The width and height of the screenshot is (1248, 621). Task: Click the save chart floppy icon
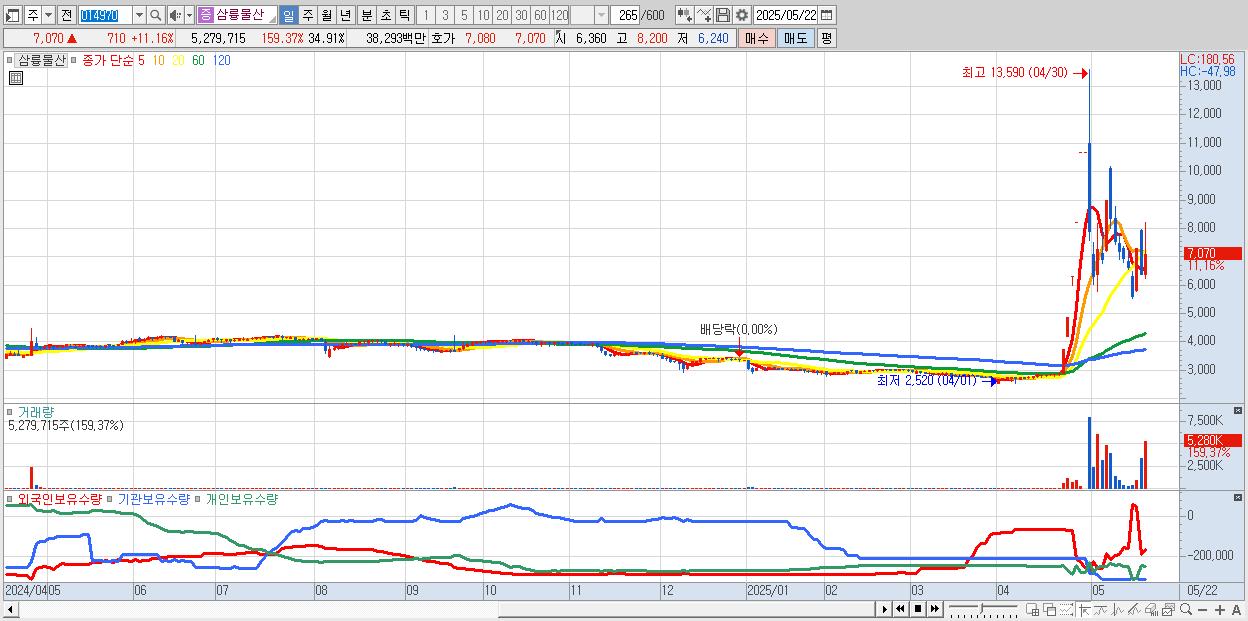coord(723,15)
